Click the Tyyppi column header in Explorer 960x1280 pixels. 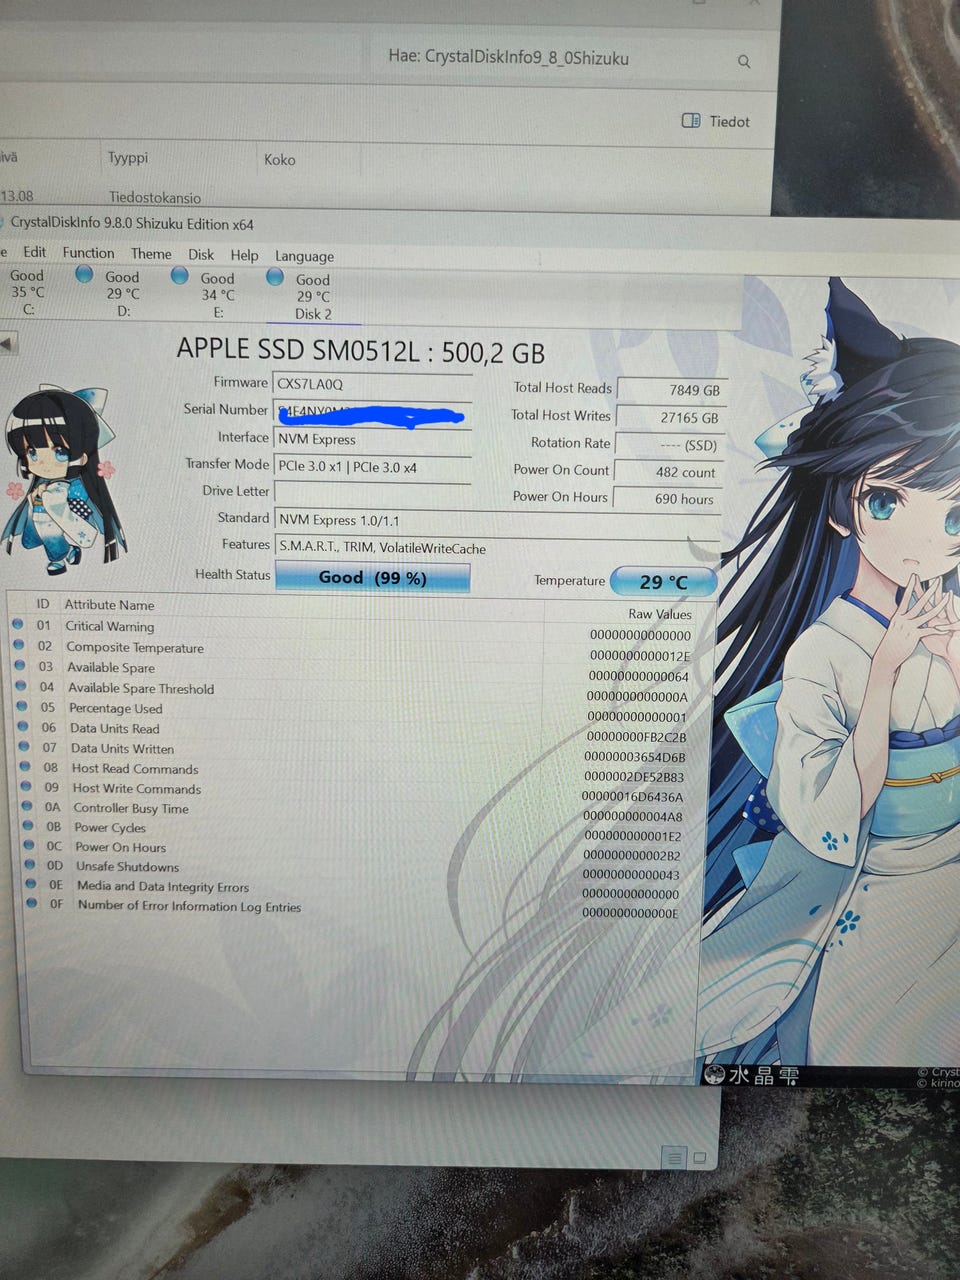click(128, 157)
